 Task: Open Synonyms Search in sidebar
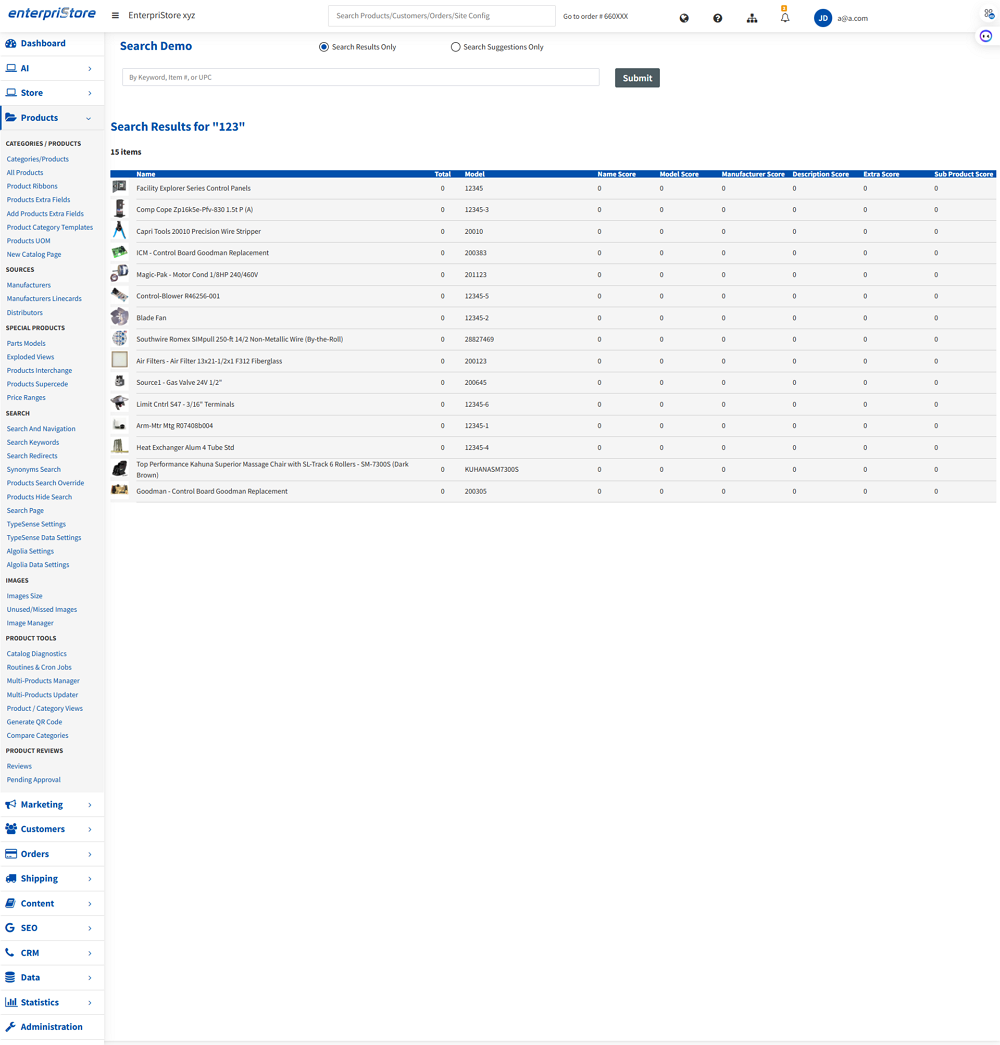(34, 469)
